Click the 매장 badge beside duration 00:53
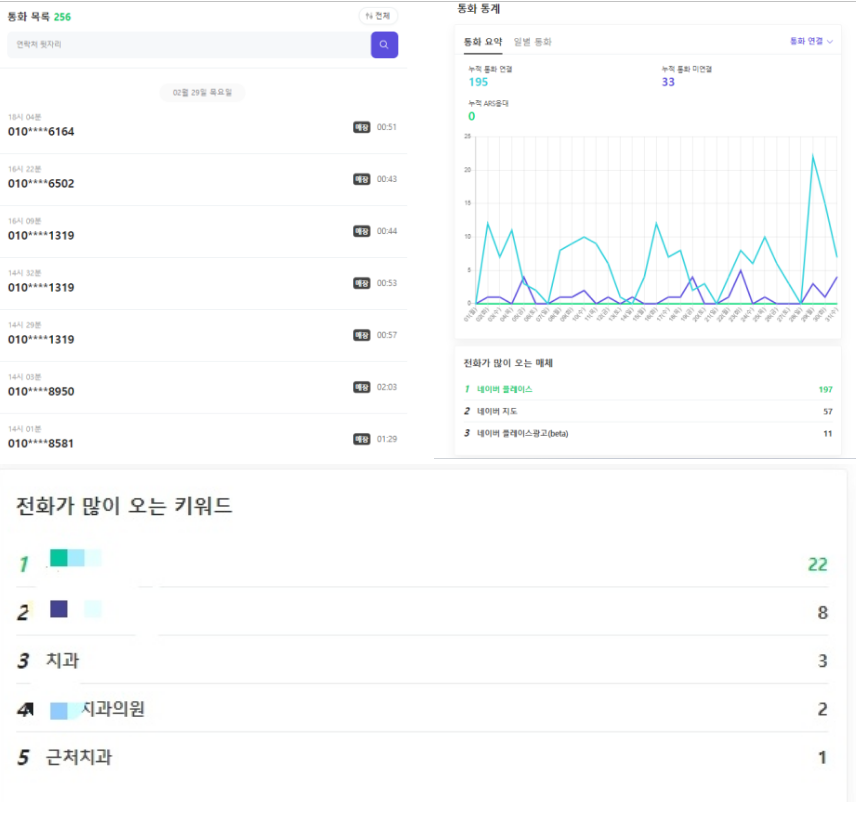The height and width of the screenshot is (814, 856). [361, 283]
